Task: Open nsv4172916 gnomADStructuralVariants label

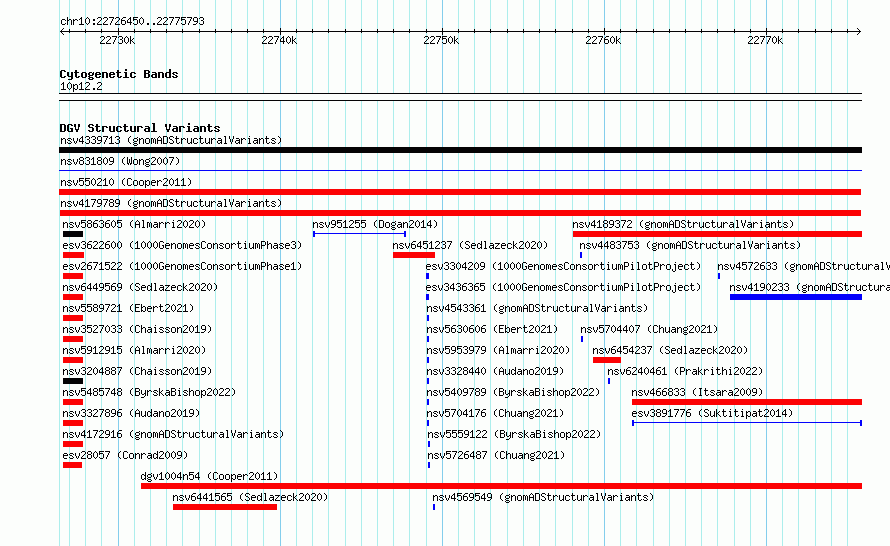Action: (173, 434)
